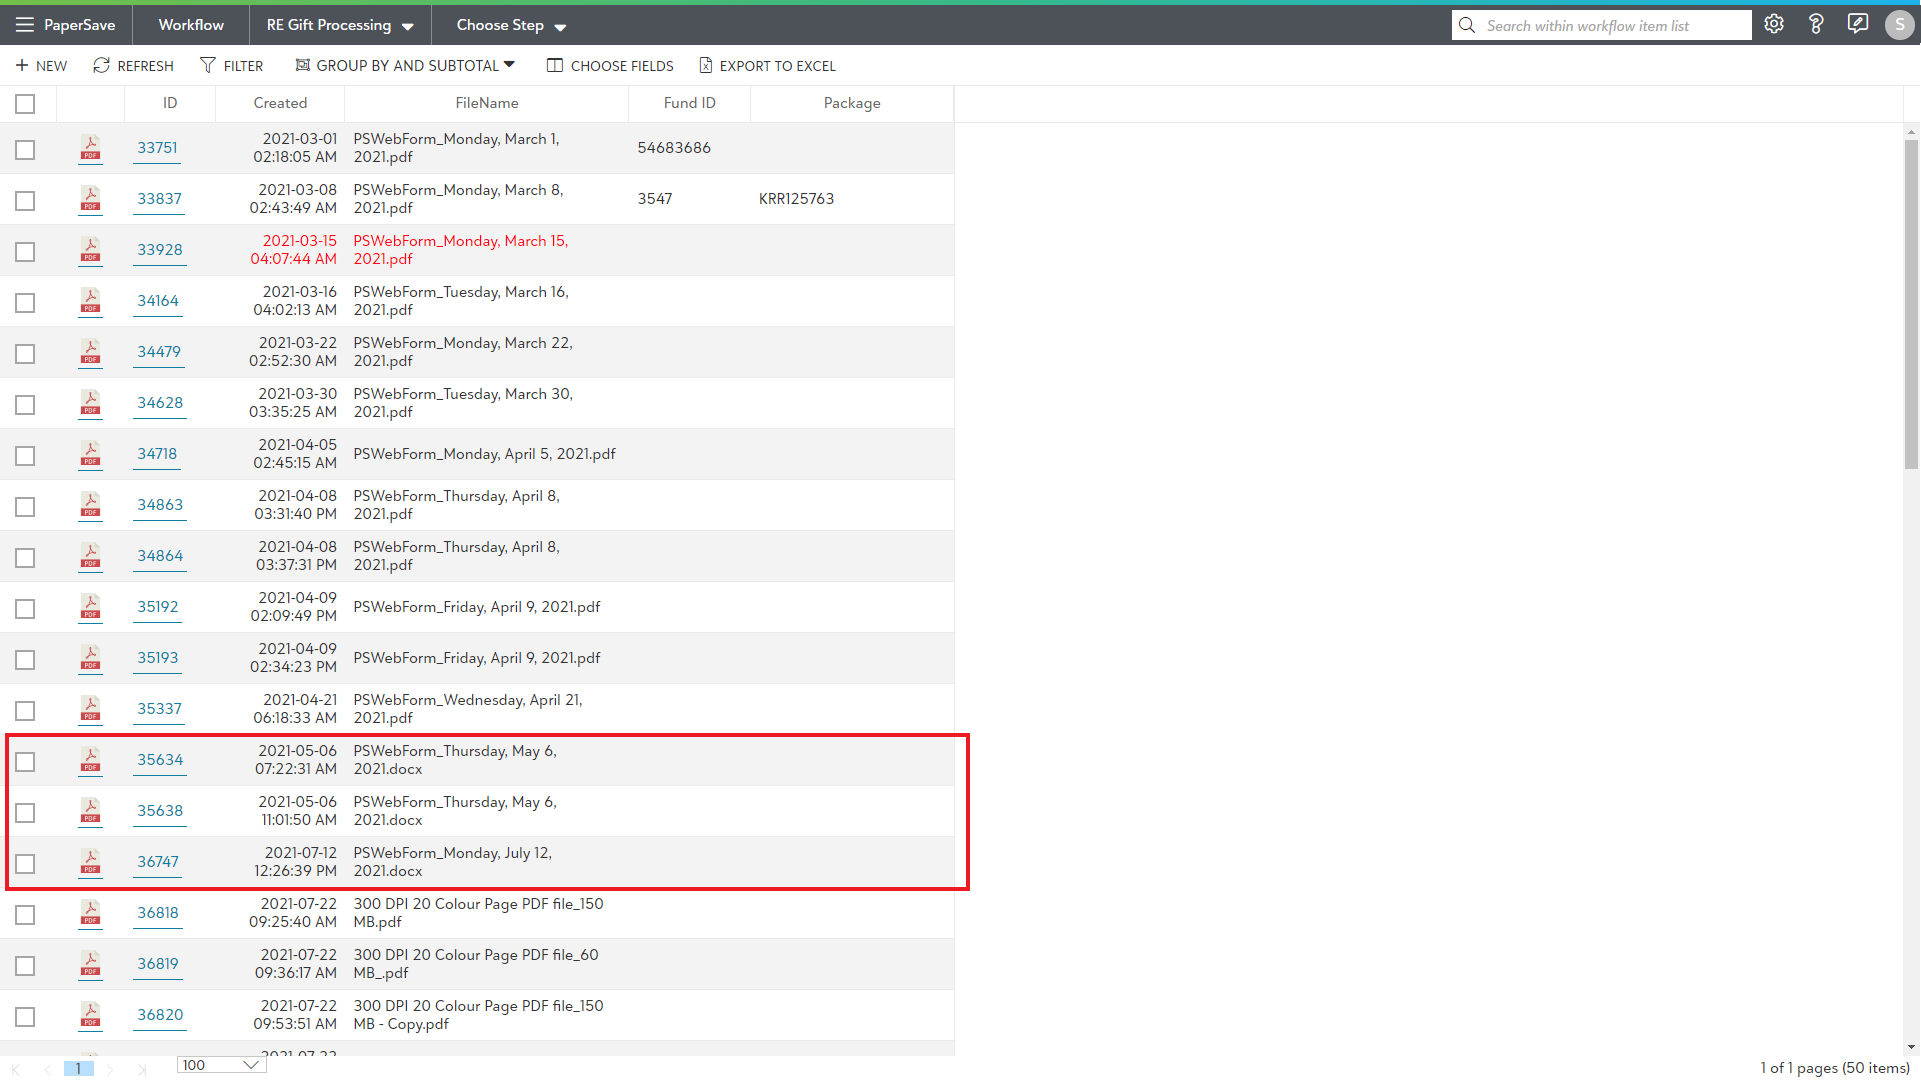Open PDF icon for item 33837
1921x1080 pixels.
click(x=90, y=199)
